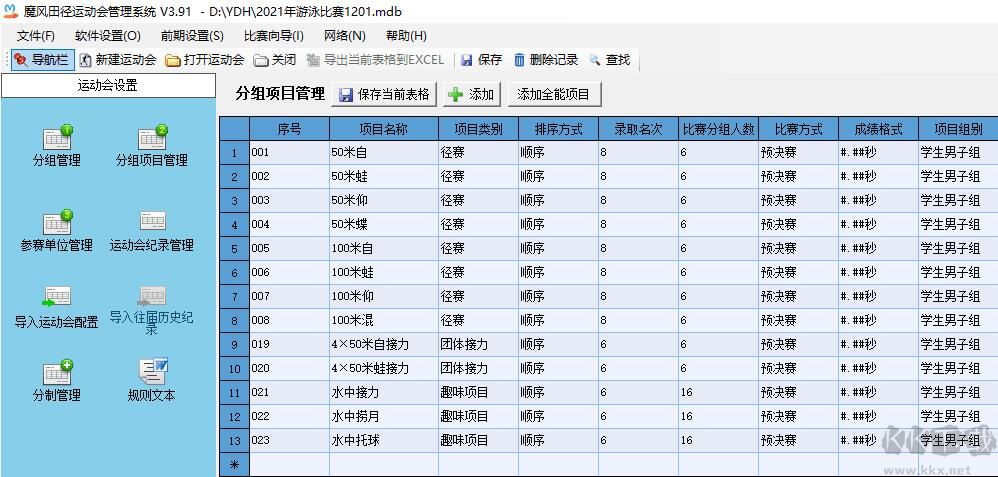Click 保存当前表格 button
Screen dimensions: 998x477
385,94
